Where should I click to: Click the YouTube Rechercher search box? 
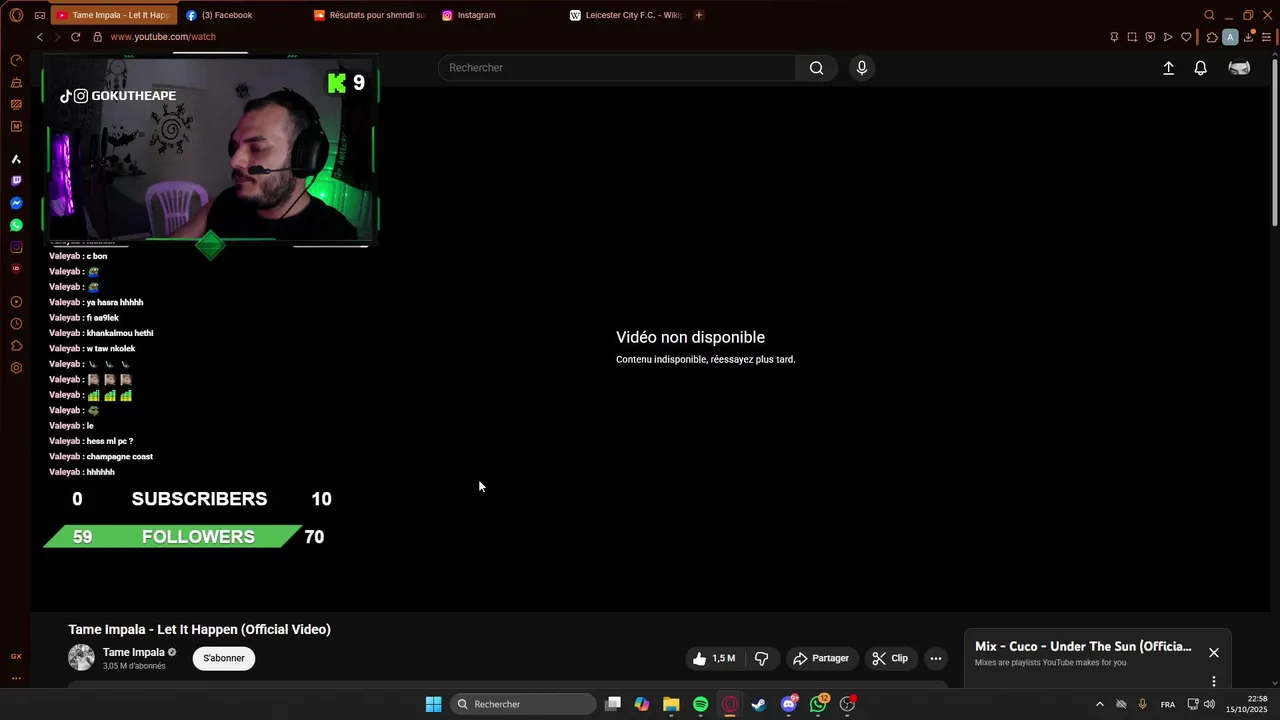tap(617, 68)
